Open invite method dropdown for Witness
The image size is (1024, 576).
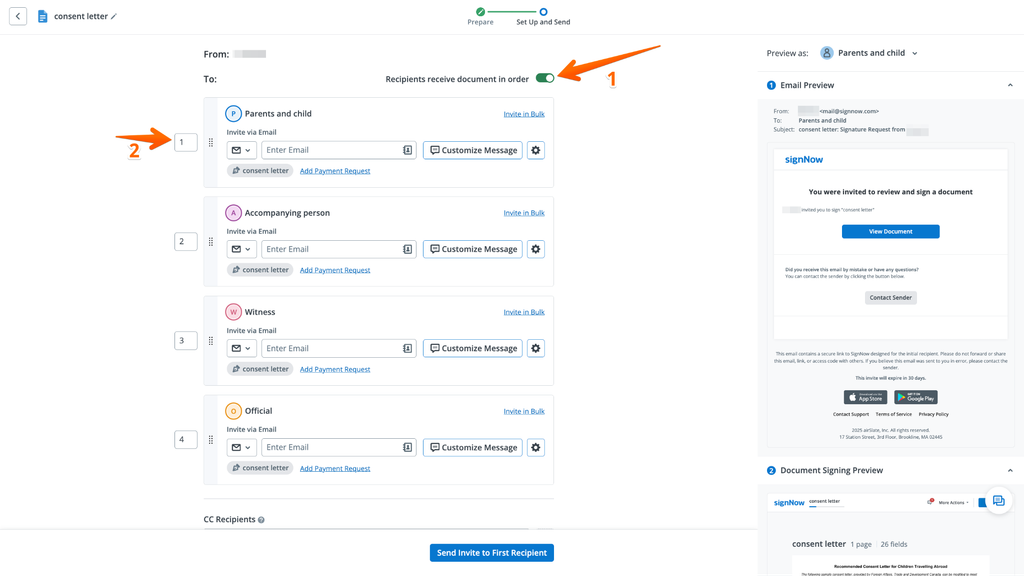coord(241,349)
